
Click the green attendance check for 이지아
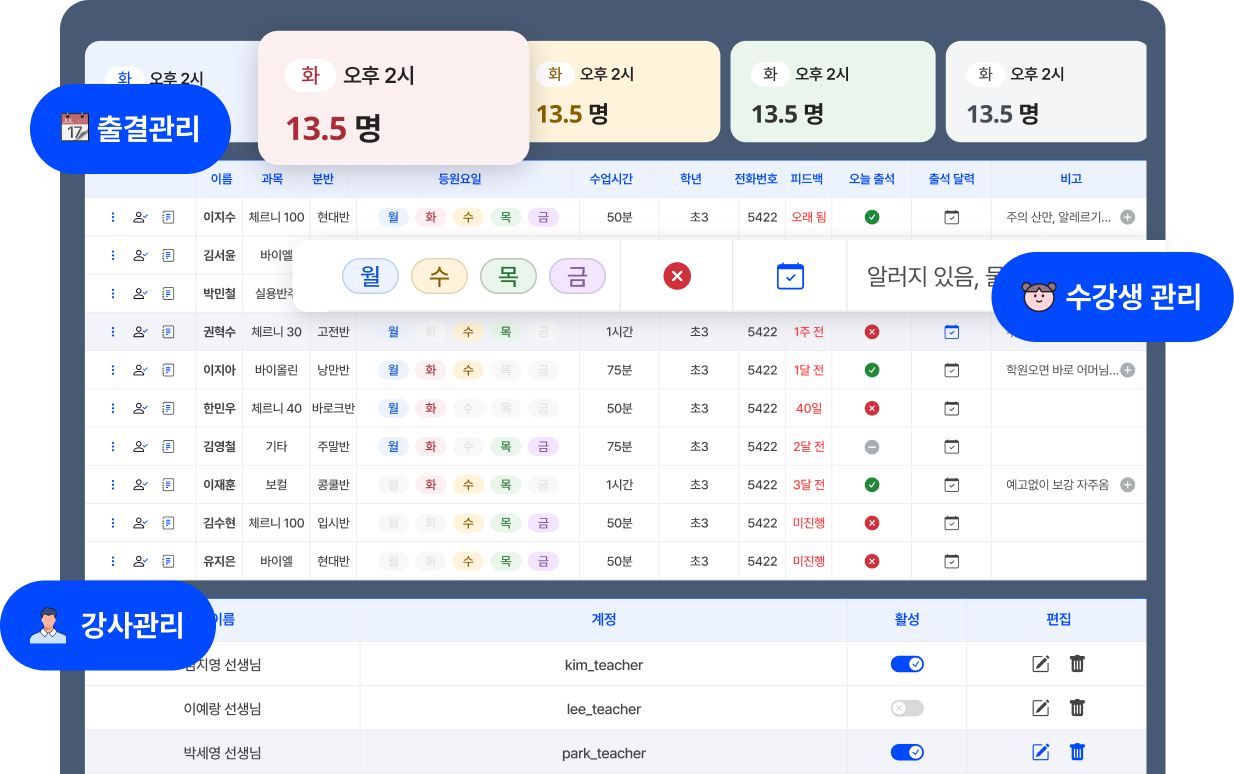click(871, 370)
